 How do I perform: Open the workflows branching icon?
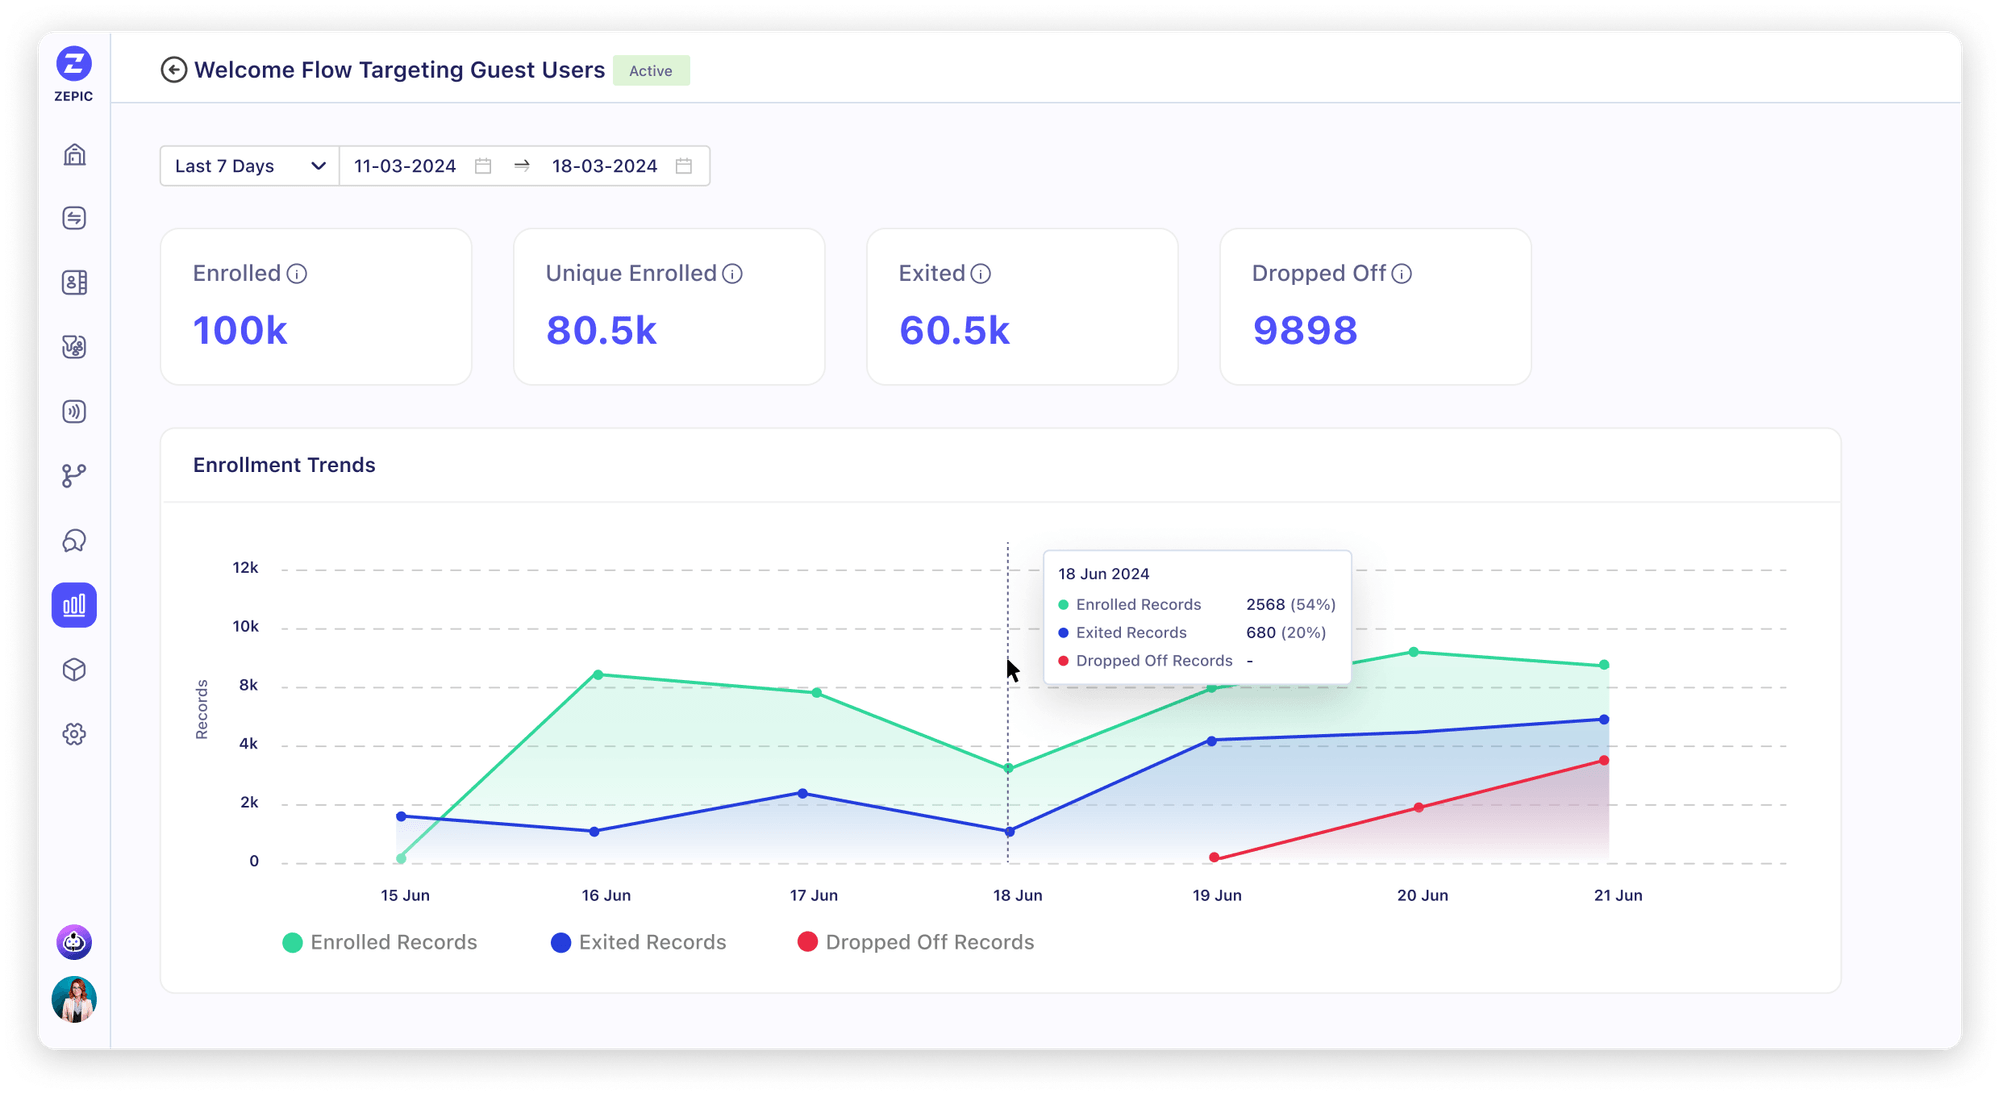(73, 476)
